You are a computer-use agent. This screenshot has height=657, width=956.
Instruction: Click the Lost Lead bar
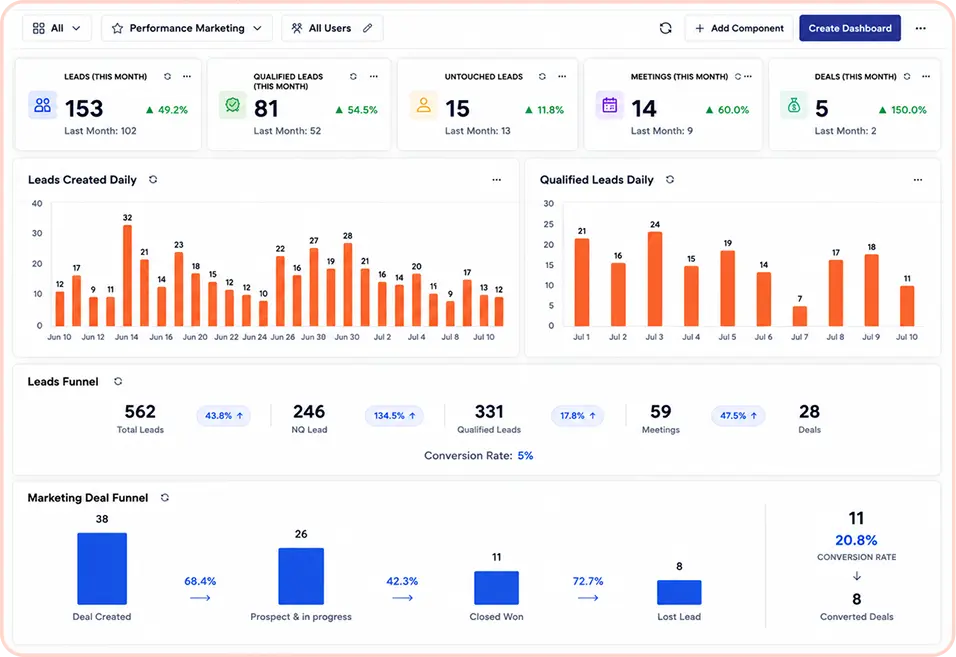(679, 592)
